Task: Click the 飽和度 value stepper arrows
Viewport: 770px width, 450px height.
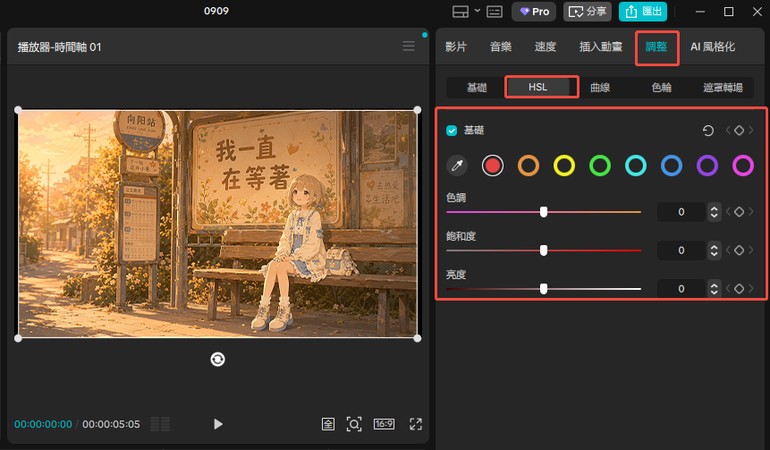Action: pos(714,250)
